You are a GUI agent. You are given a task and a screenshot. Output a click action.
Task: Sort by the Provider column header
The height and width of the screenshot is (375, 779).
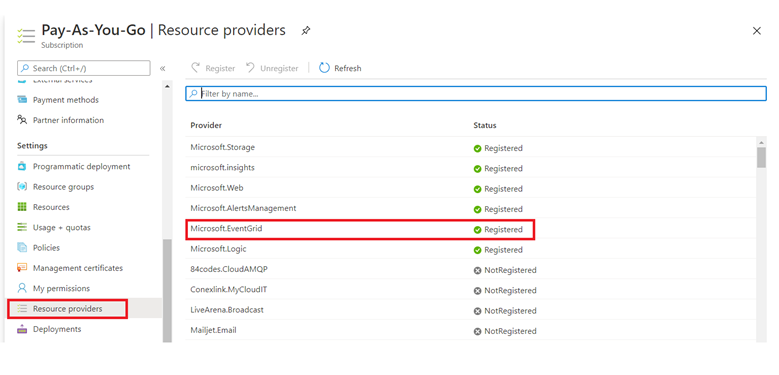coord(206,125)
